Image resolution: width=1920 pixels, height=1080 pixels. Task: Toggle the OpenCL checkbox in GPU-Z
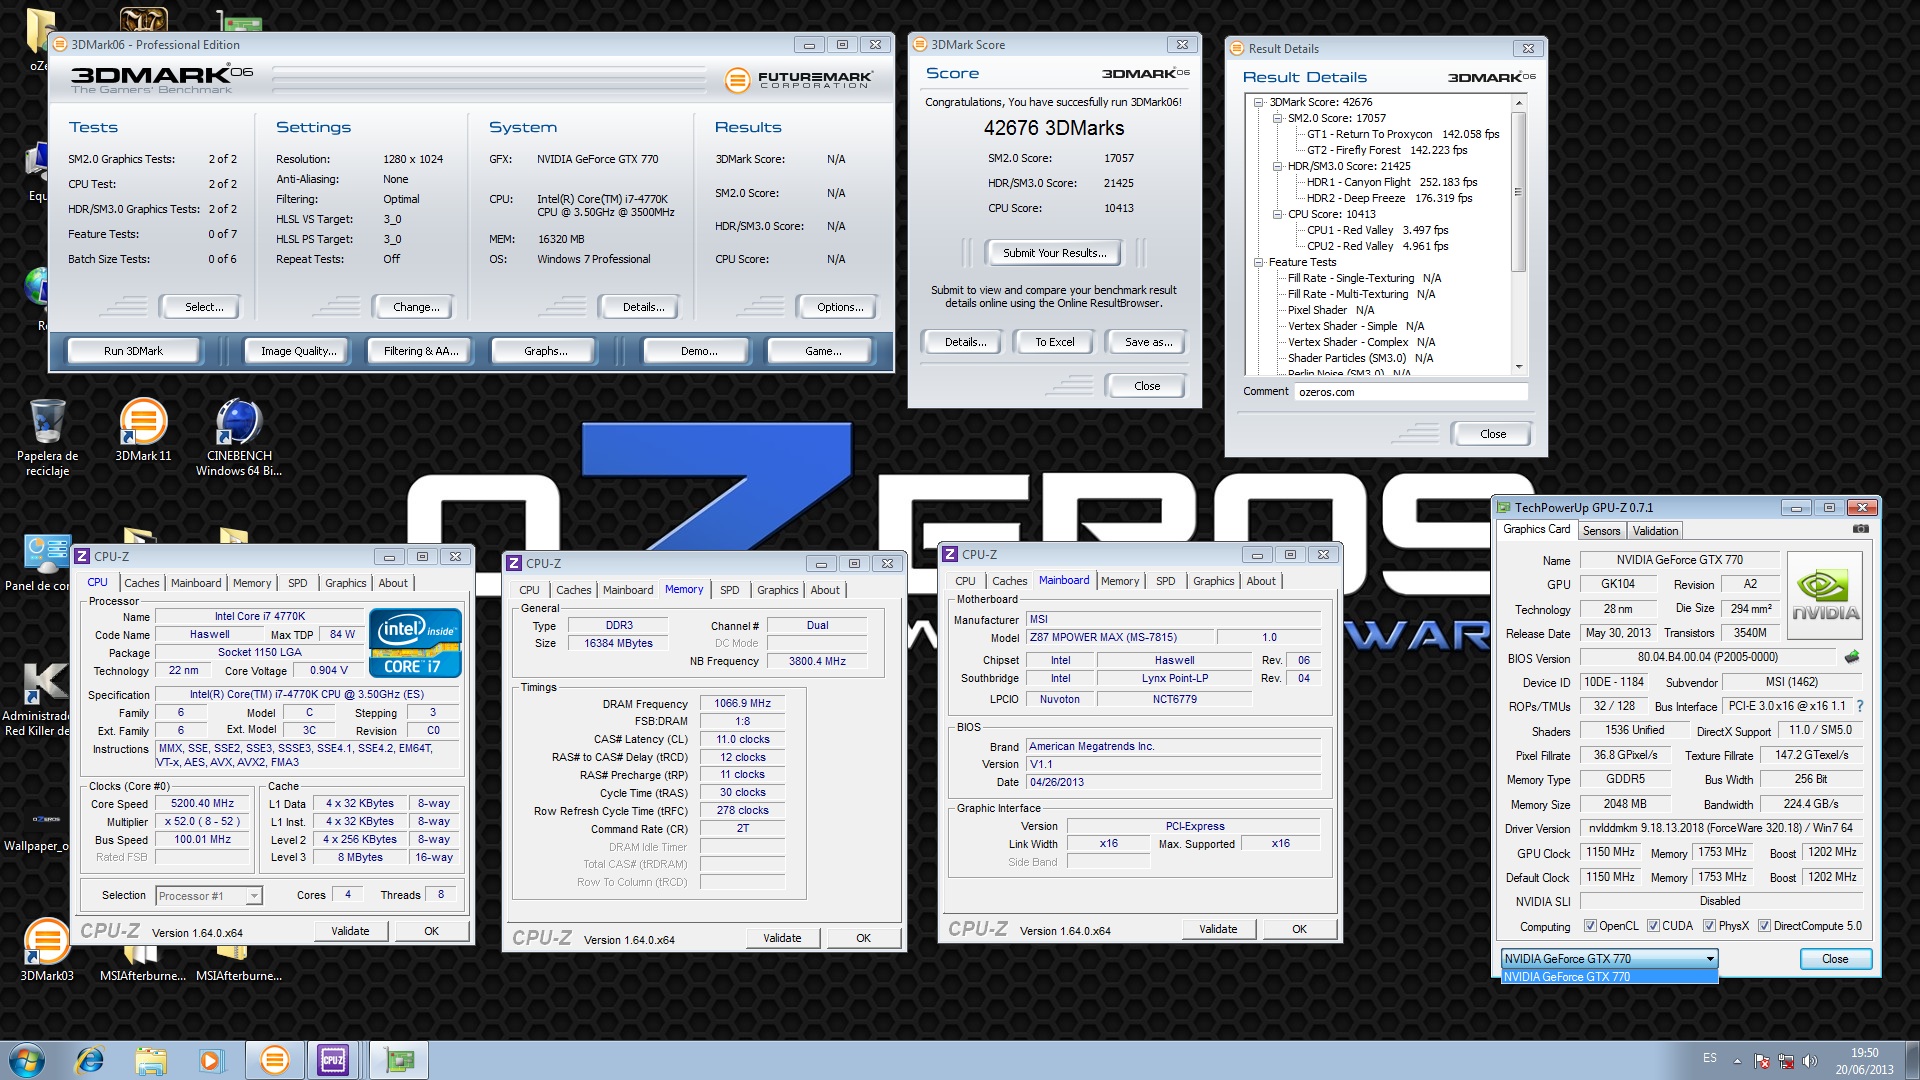click(x=1590, y=926)
